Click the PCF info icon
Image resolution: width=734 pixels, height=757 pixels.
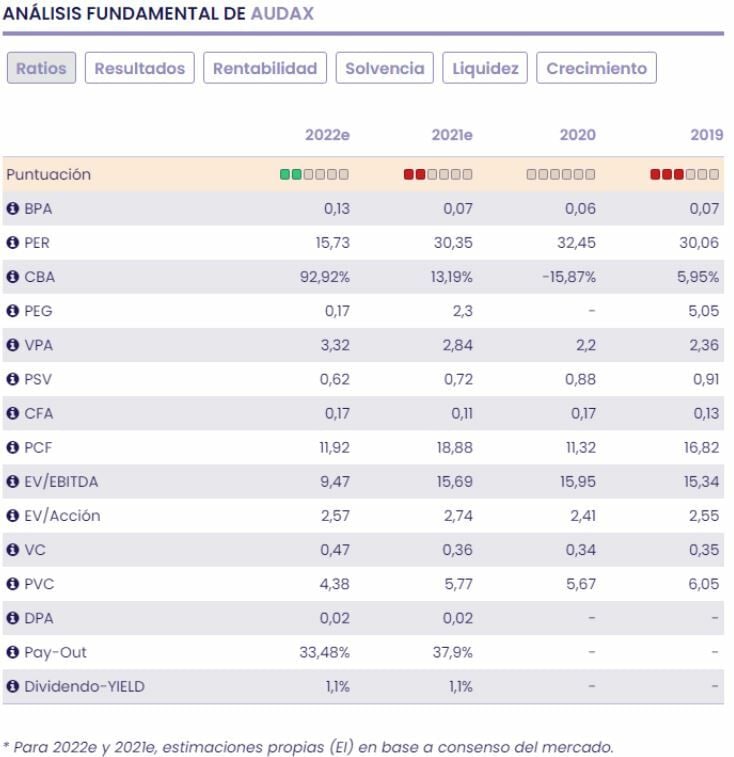pos(13,448)
